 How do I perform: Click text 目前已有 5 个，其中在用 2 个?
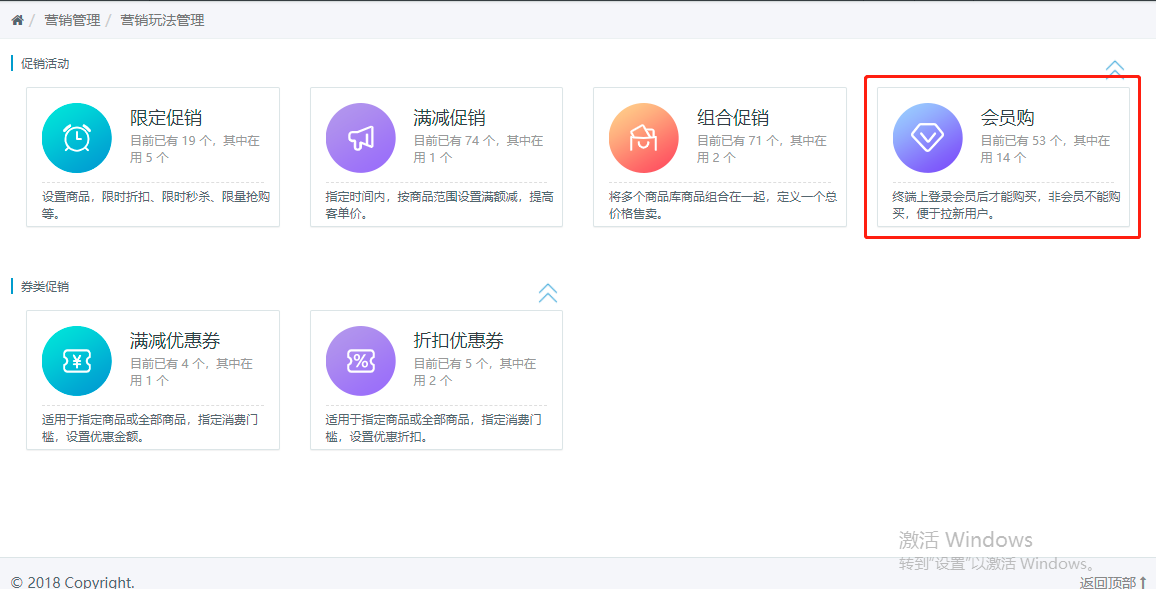tap(475, 372)
